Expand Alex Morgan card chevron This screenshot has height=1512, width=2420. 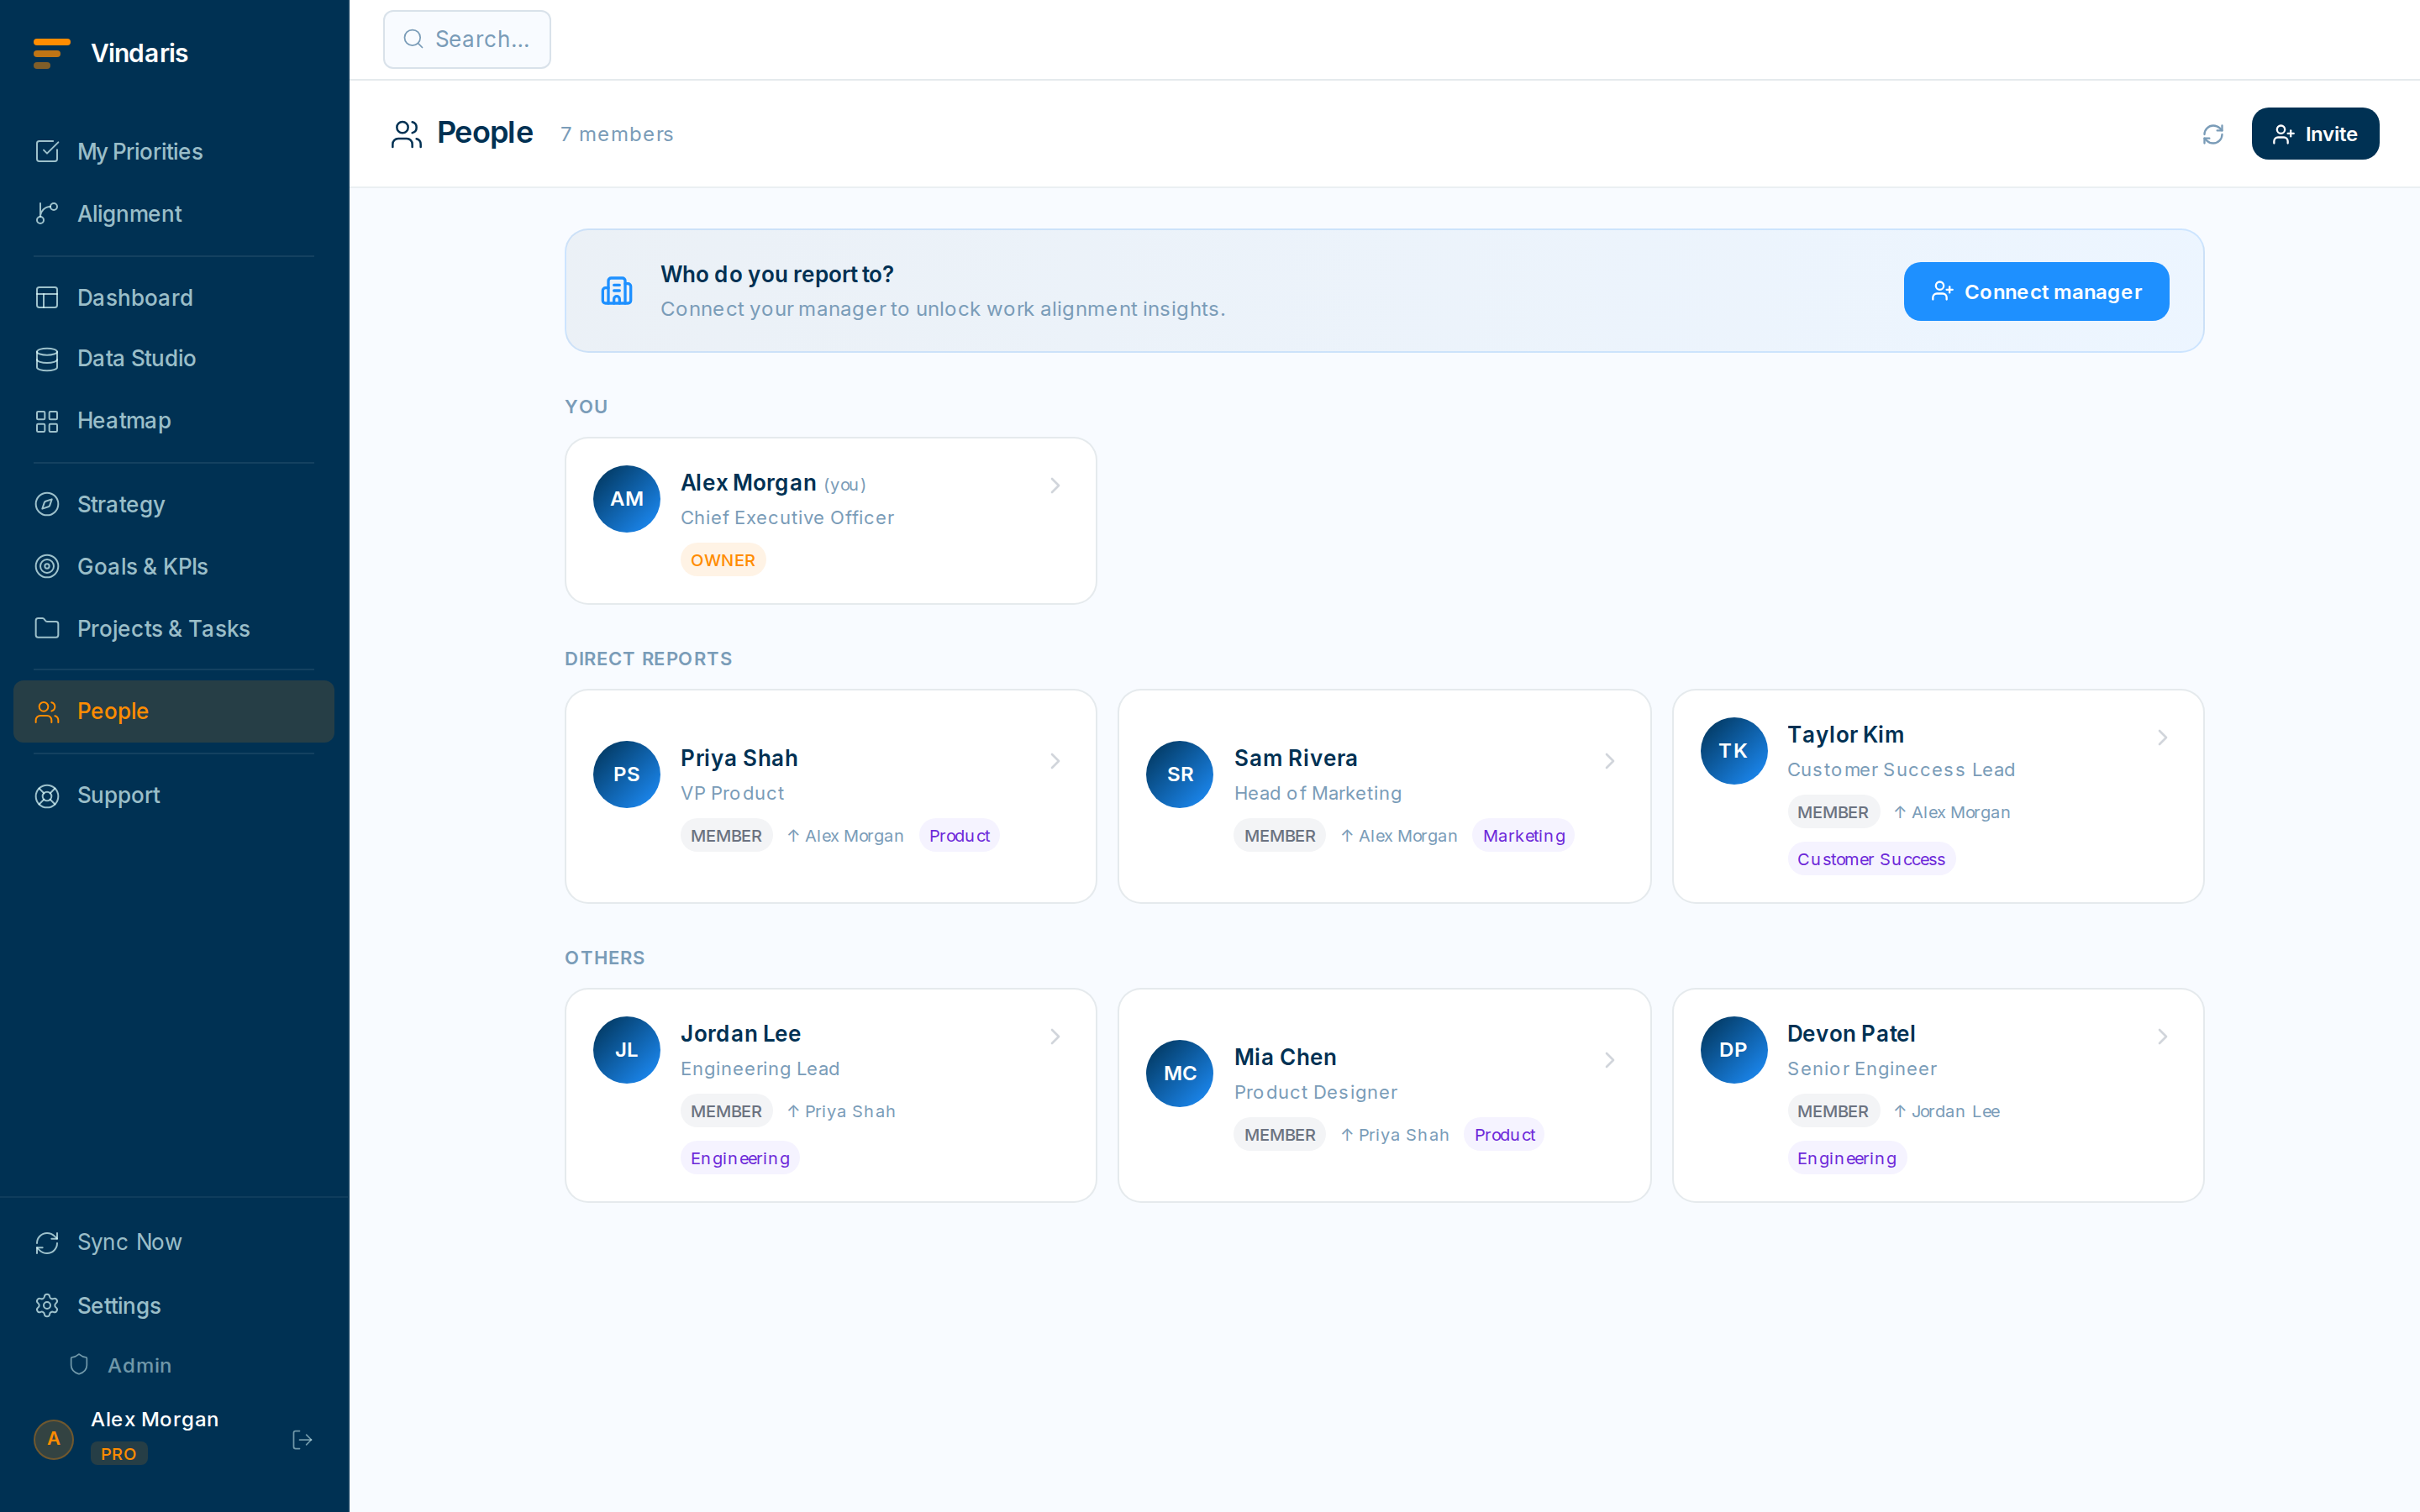[1055, 485]
